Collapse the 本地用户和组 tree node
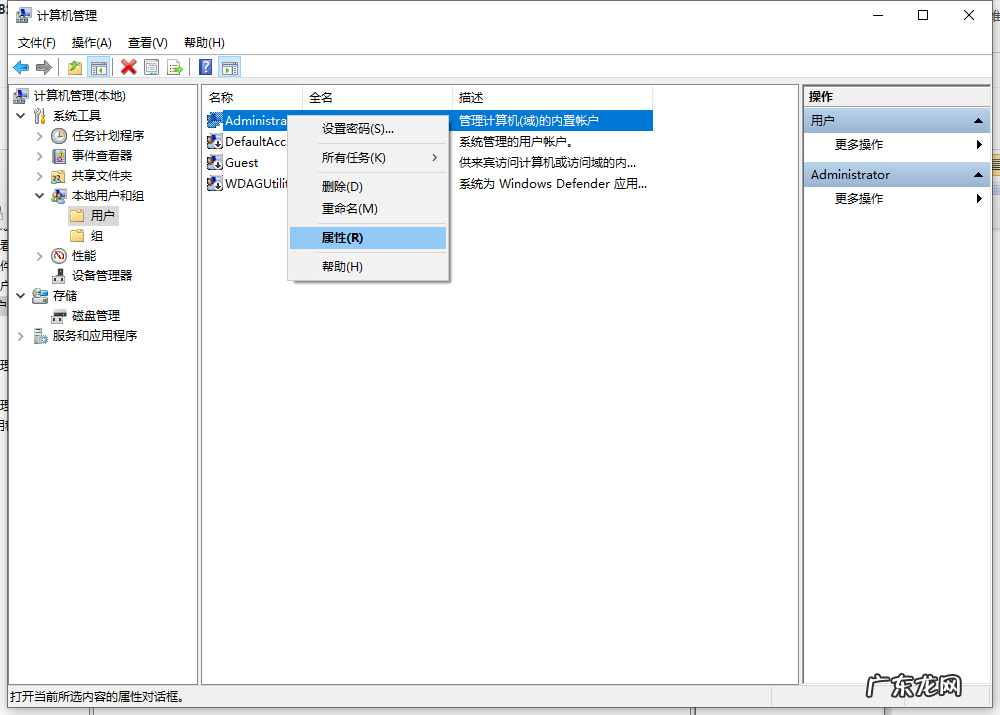 click(x=40, y=196)
